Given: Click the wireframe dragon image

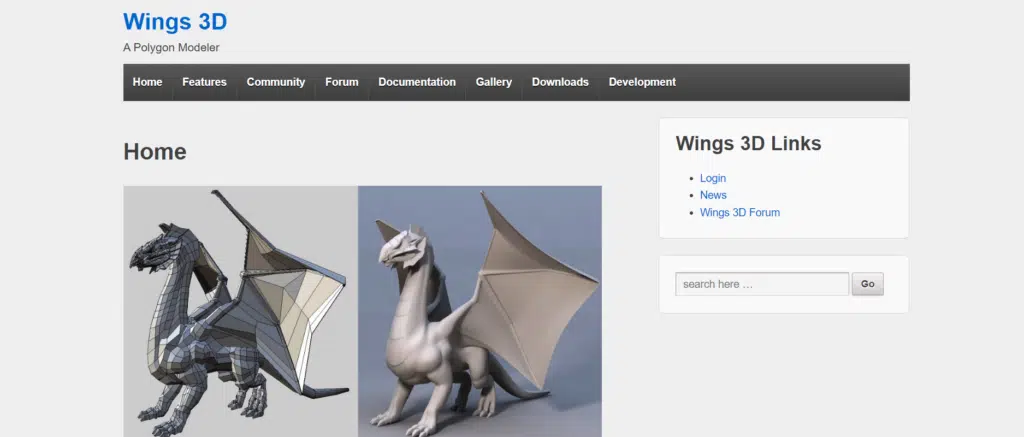Looking at the screenshot, I should 240,312.
